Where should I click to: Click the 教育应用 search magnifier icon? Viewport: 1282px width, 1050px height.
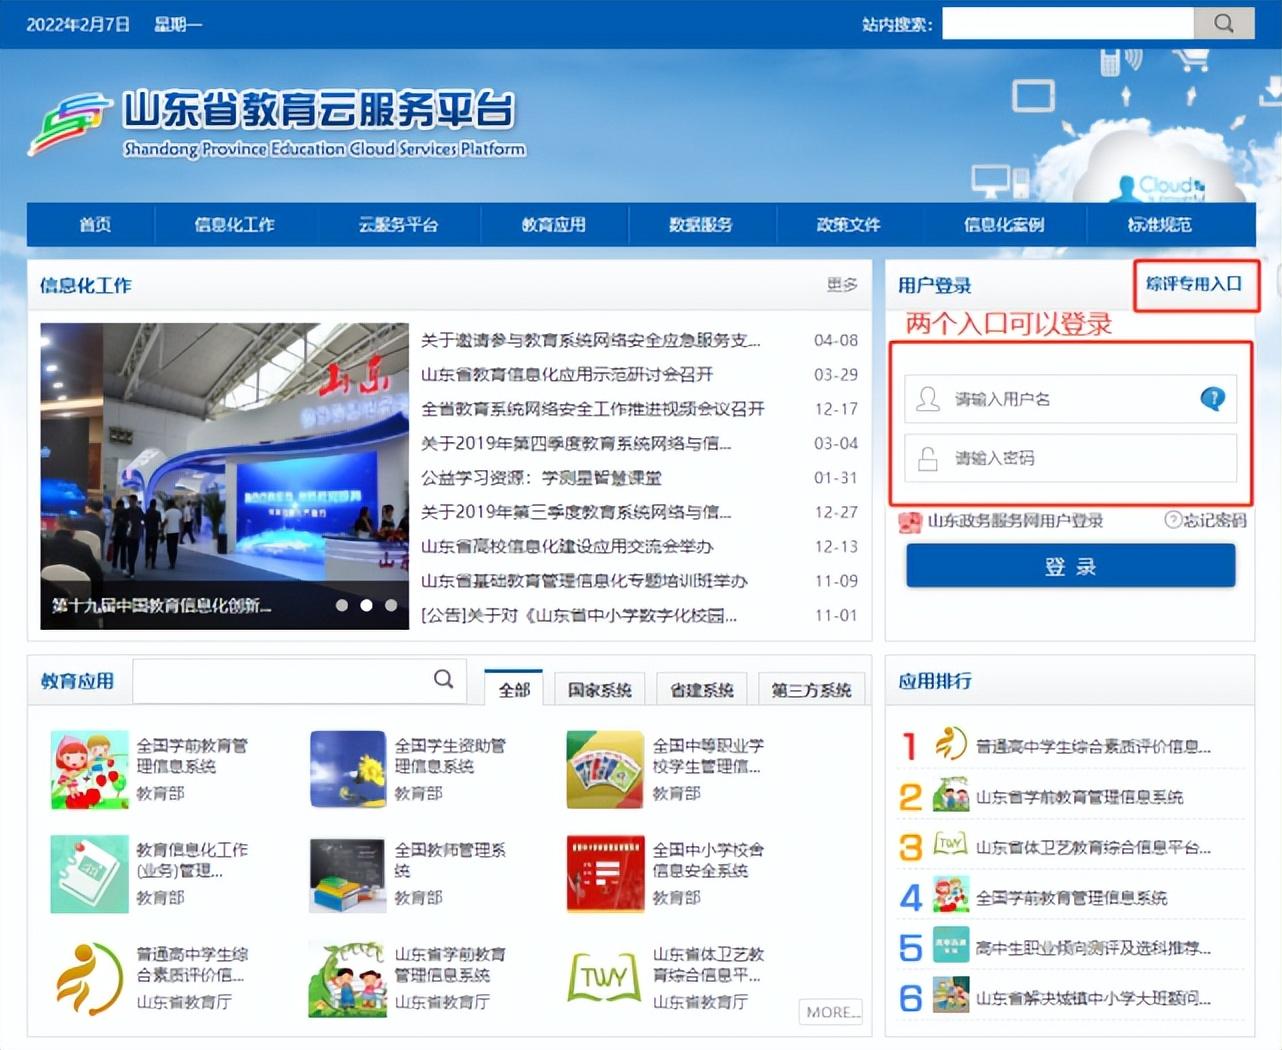[444, 680]
